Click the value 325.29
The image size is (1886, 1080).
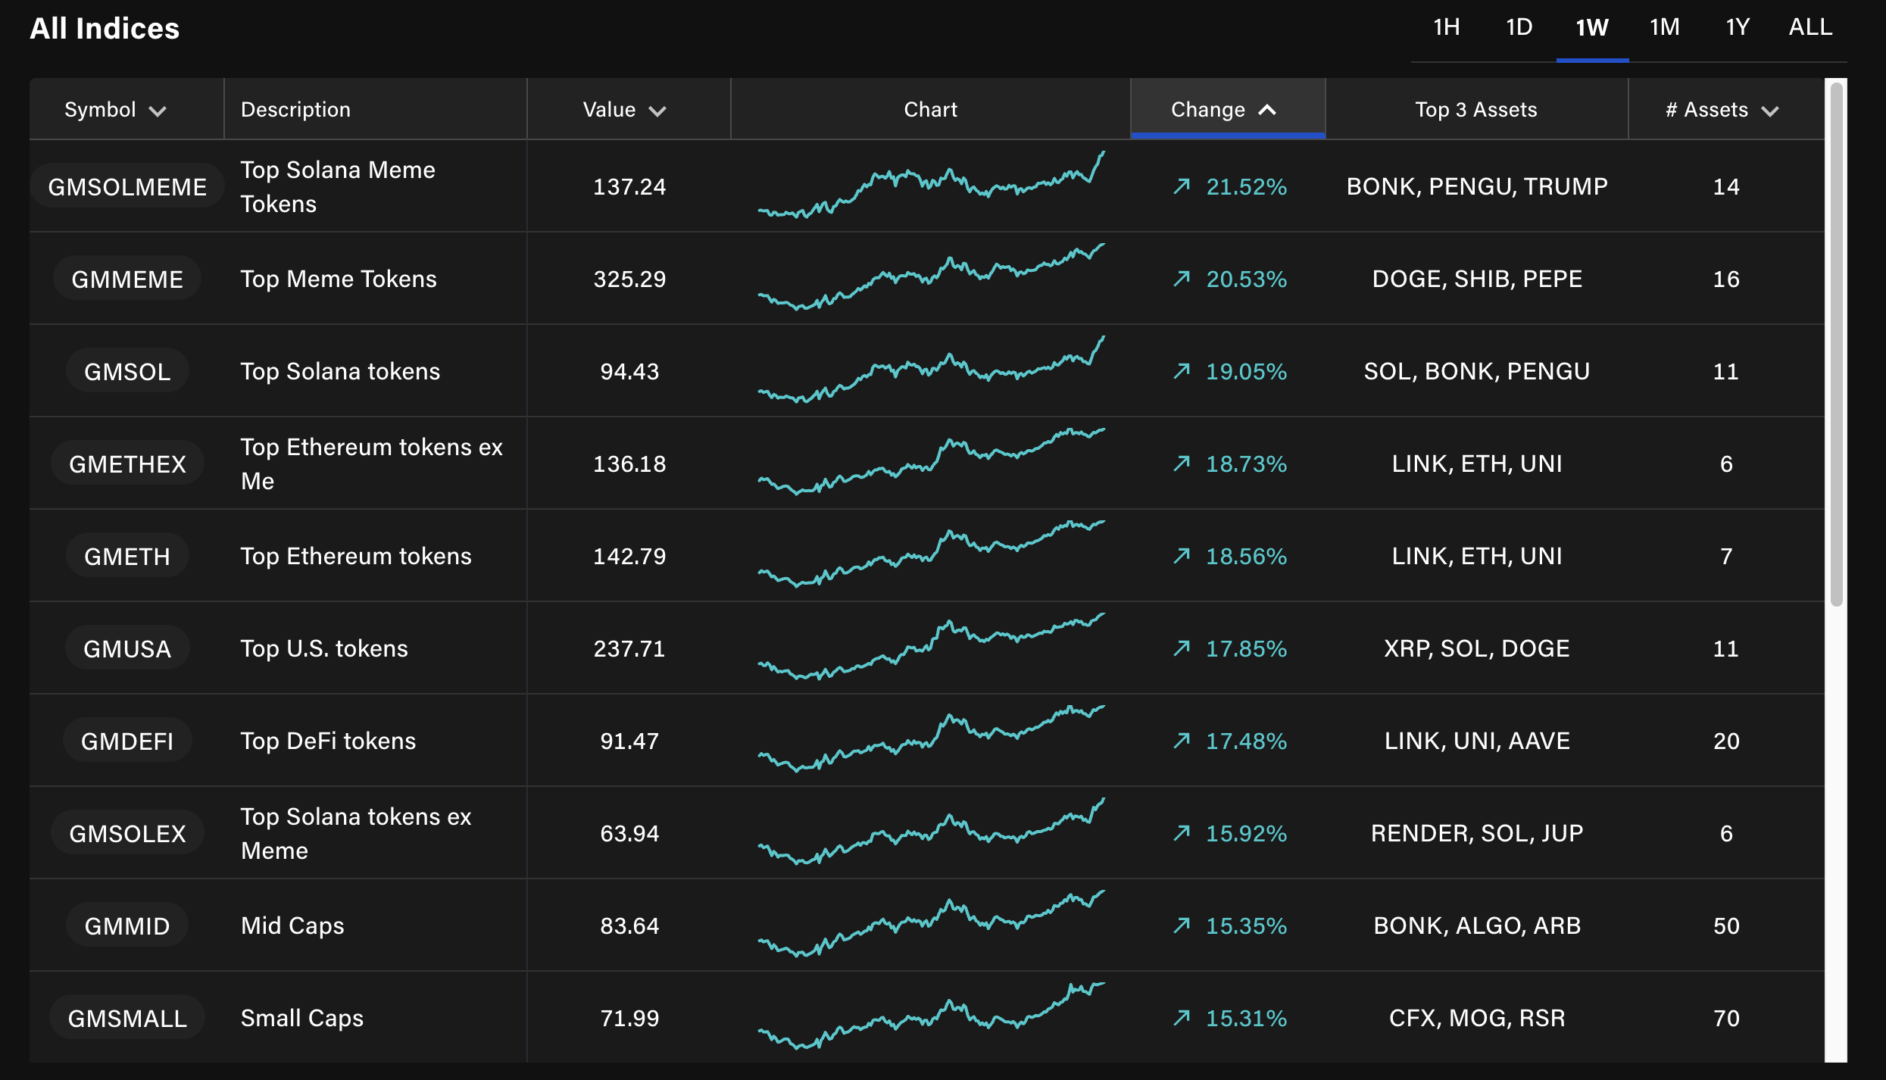coord(629,279)
